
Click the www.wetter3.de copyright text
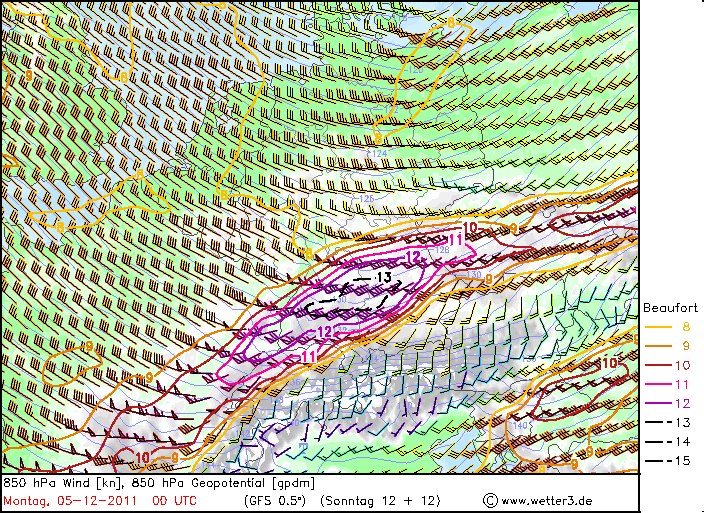pos(546,501)
